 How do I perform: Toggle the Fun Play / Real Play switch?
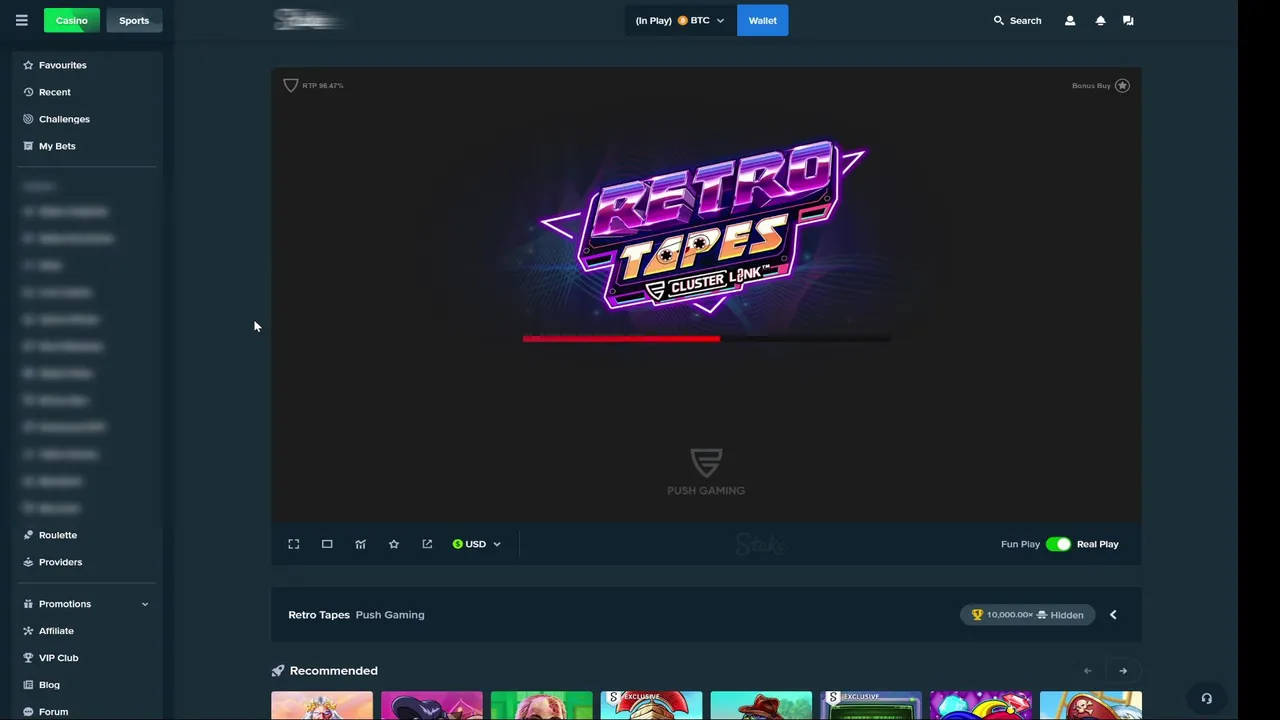coord(1058,544)
